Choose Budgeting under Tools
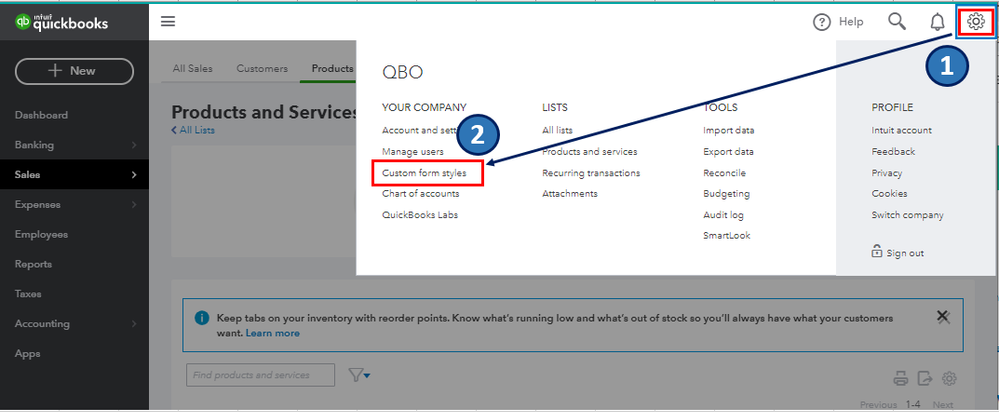 (726, 194)
